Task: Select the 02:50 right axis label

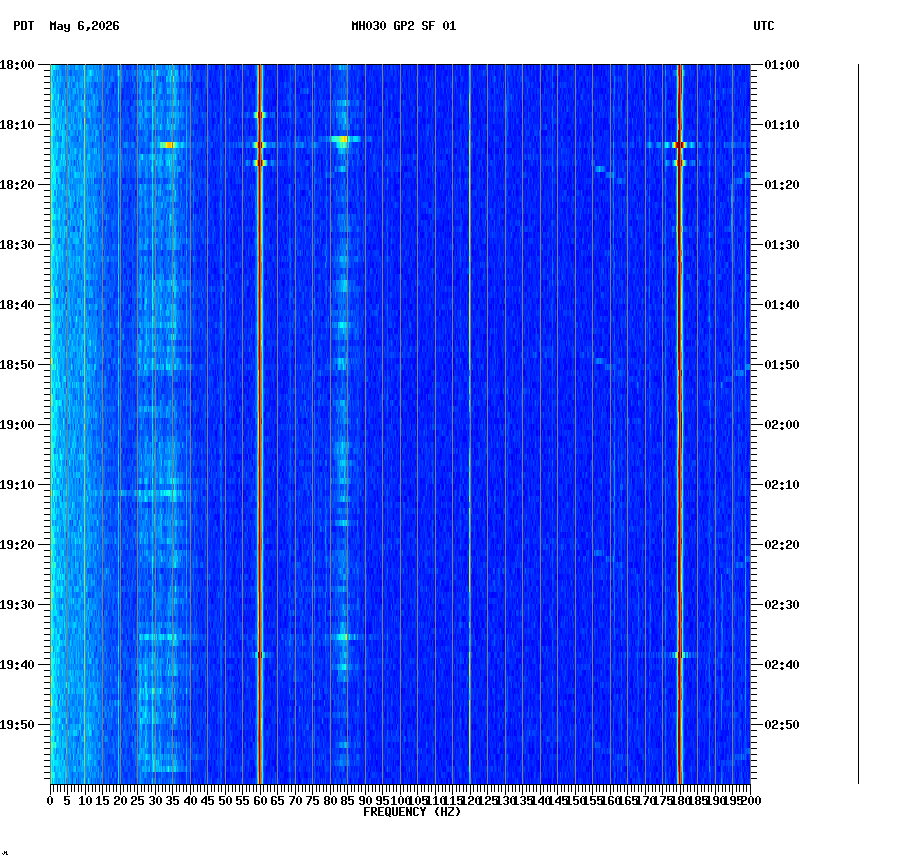Action: [782, 725]
